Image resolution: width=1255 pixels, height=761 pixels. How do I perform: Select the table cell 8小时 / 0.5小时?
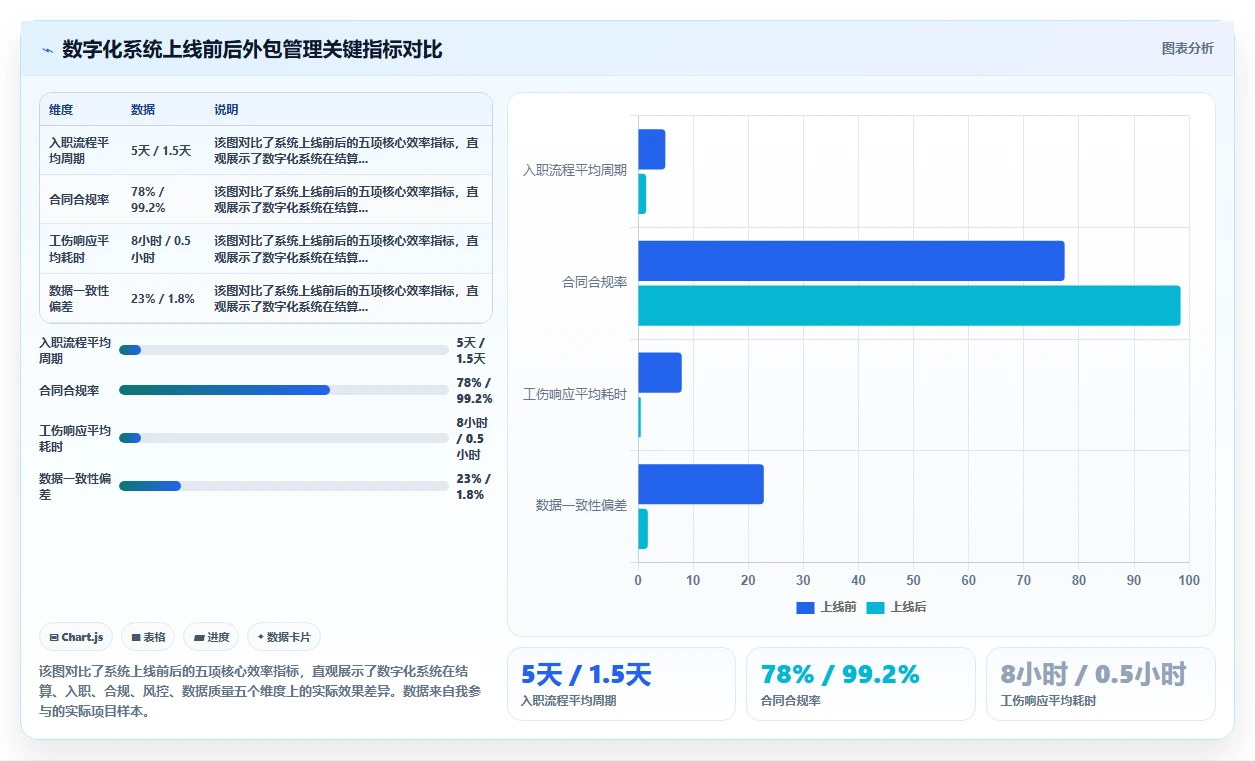pyautogui.click(x=161, y=249)
